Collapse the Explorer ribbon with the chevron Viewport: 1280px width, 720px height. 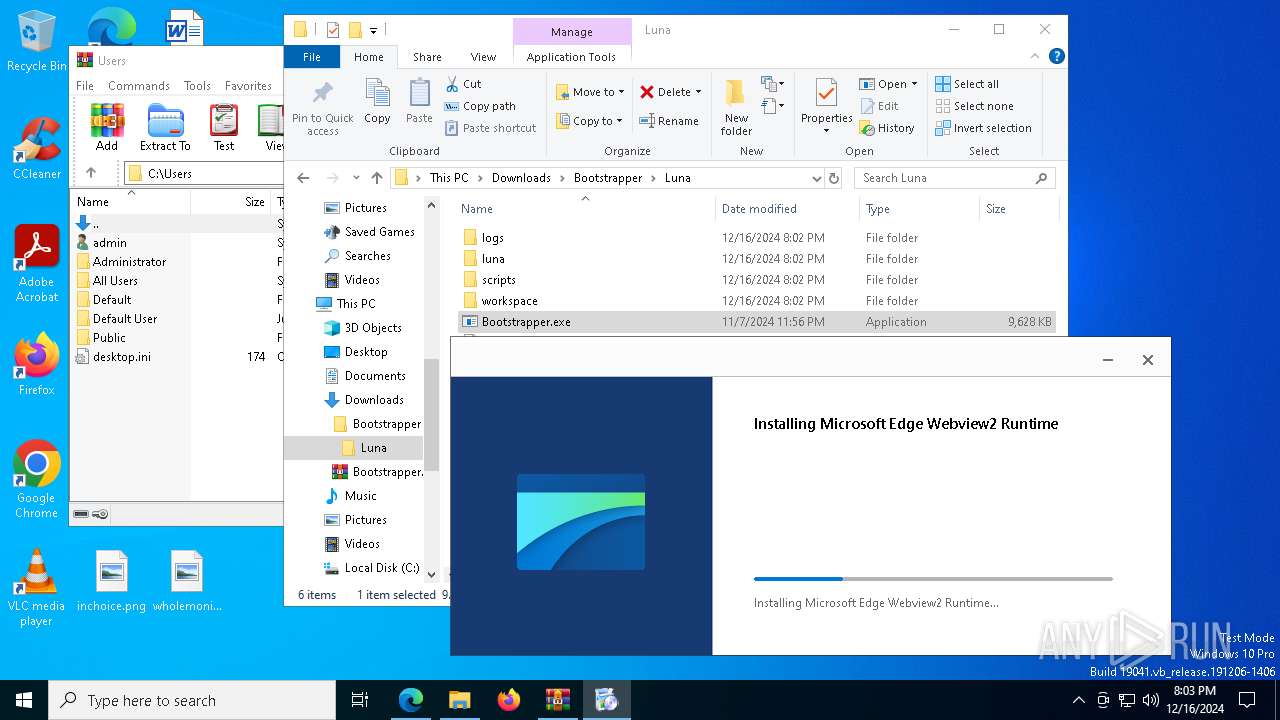coord(1035,57)
